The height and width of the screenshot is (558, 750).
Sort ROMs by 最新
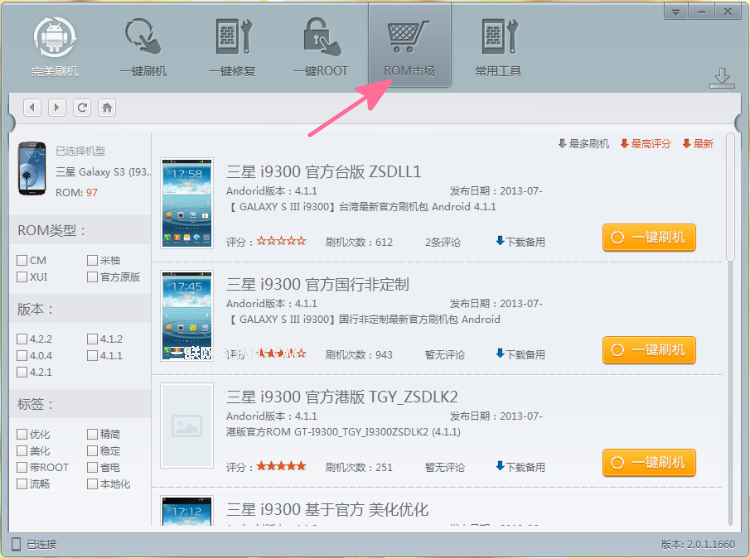(698, 143)
